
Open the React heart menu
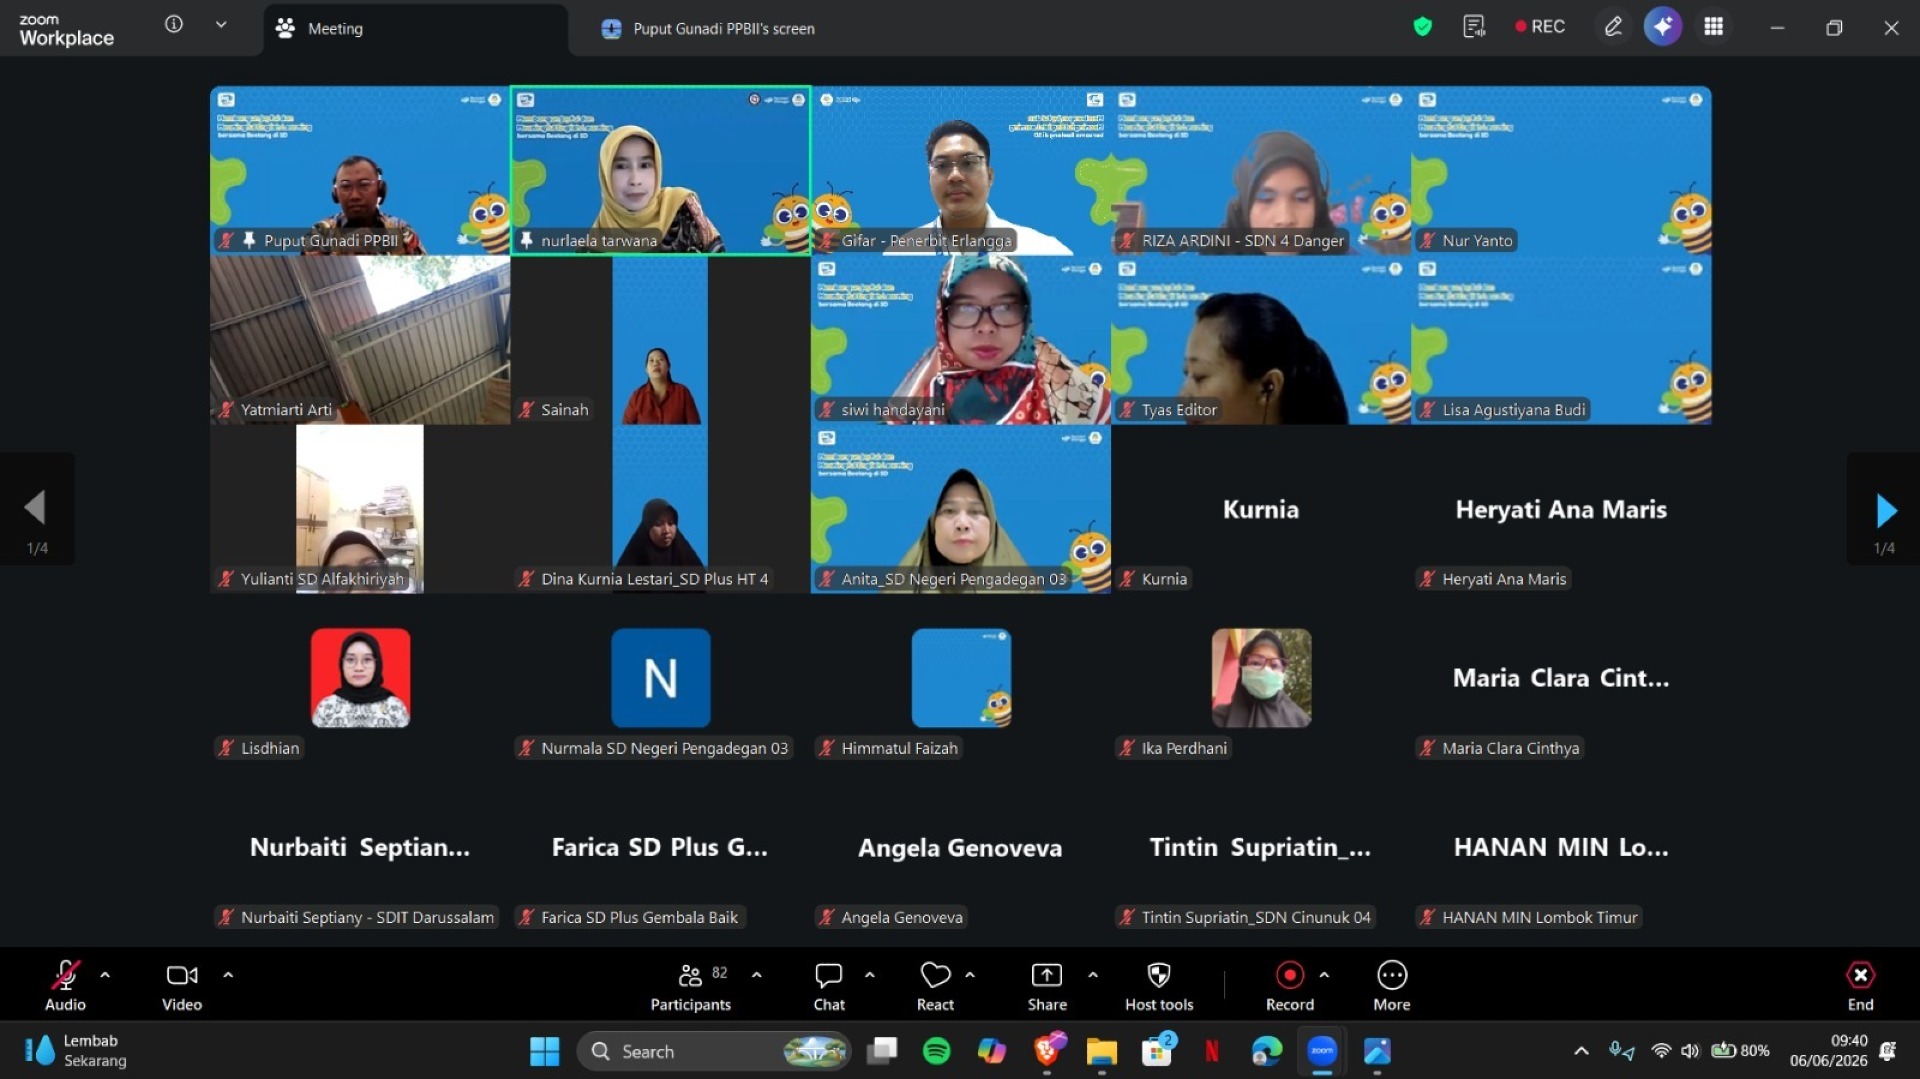(935, 985)
